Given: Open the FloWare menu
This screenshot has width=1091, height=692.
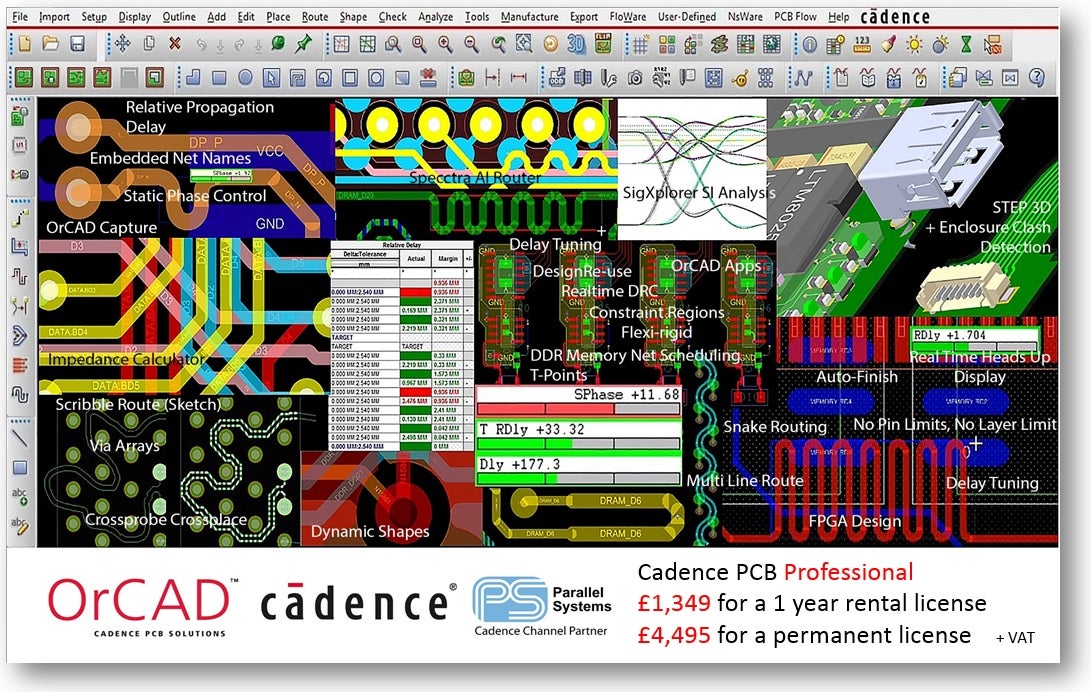Looking at the screenshot, I should pos(628,17).
